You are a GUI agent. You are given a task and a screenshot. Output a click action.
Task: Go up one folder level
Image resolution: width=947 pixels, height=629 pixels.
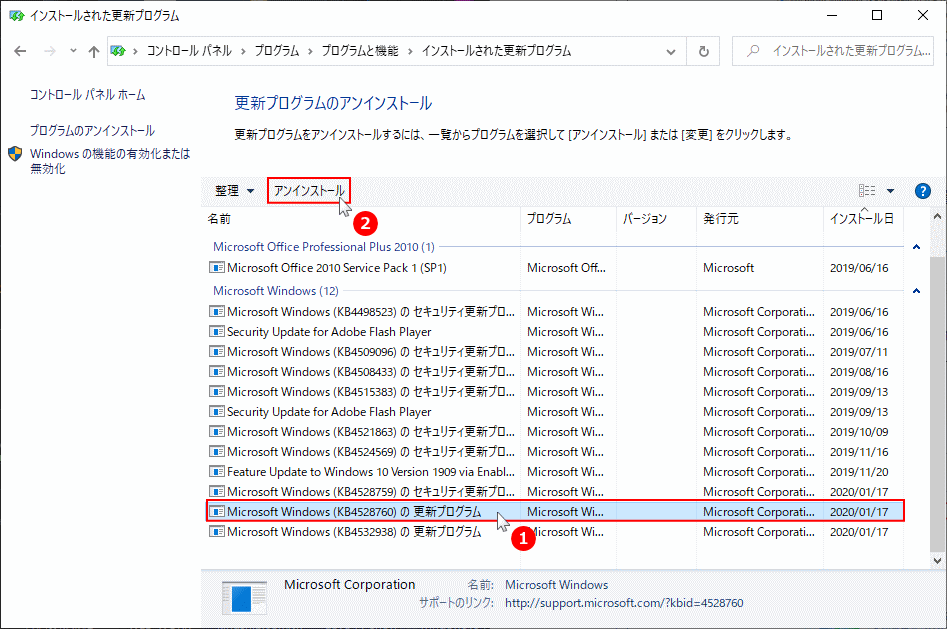click(x=94, y=51)
